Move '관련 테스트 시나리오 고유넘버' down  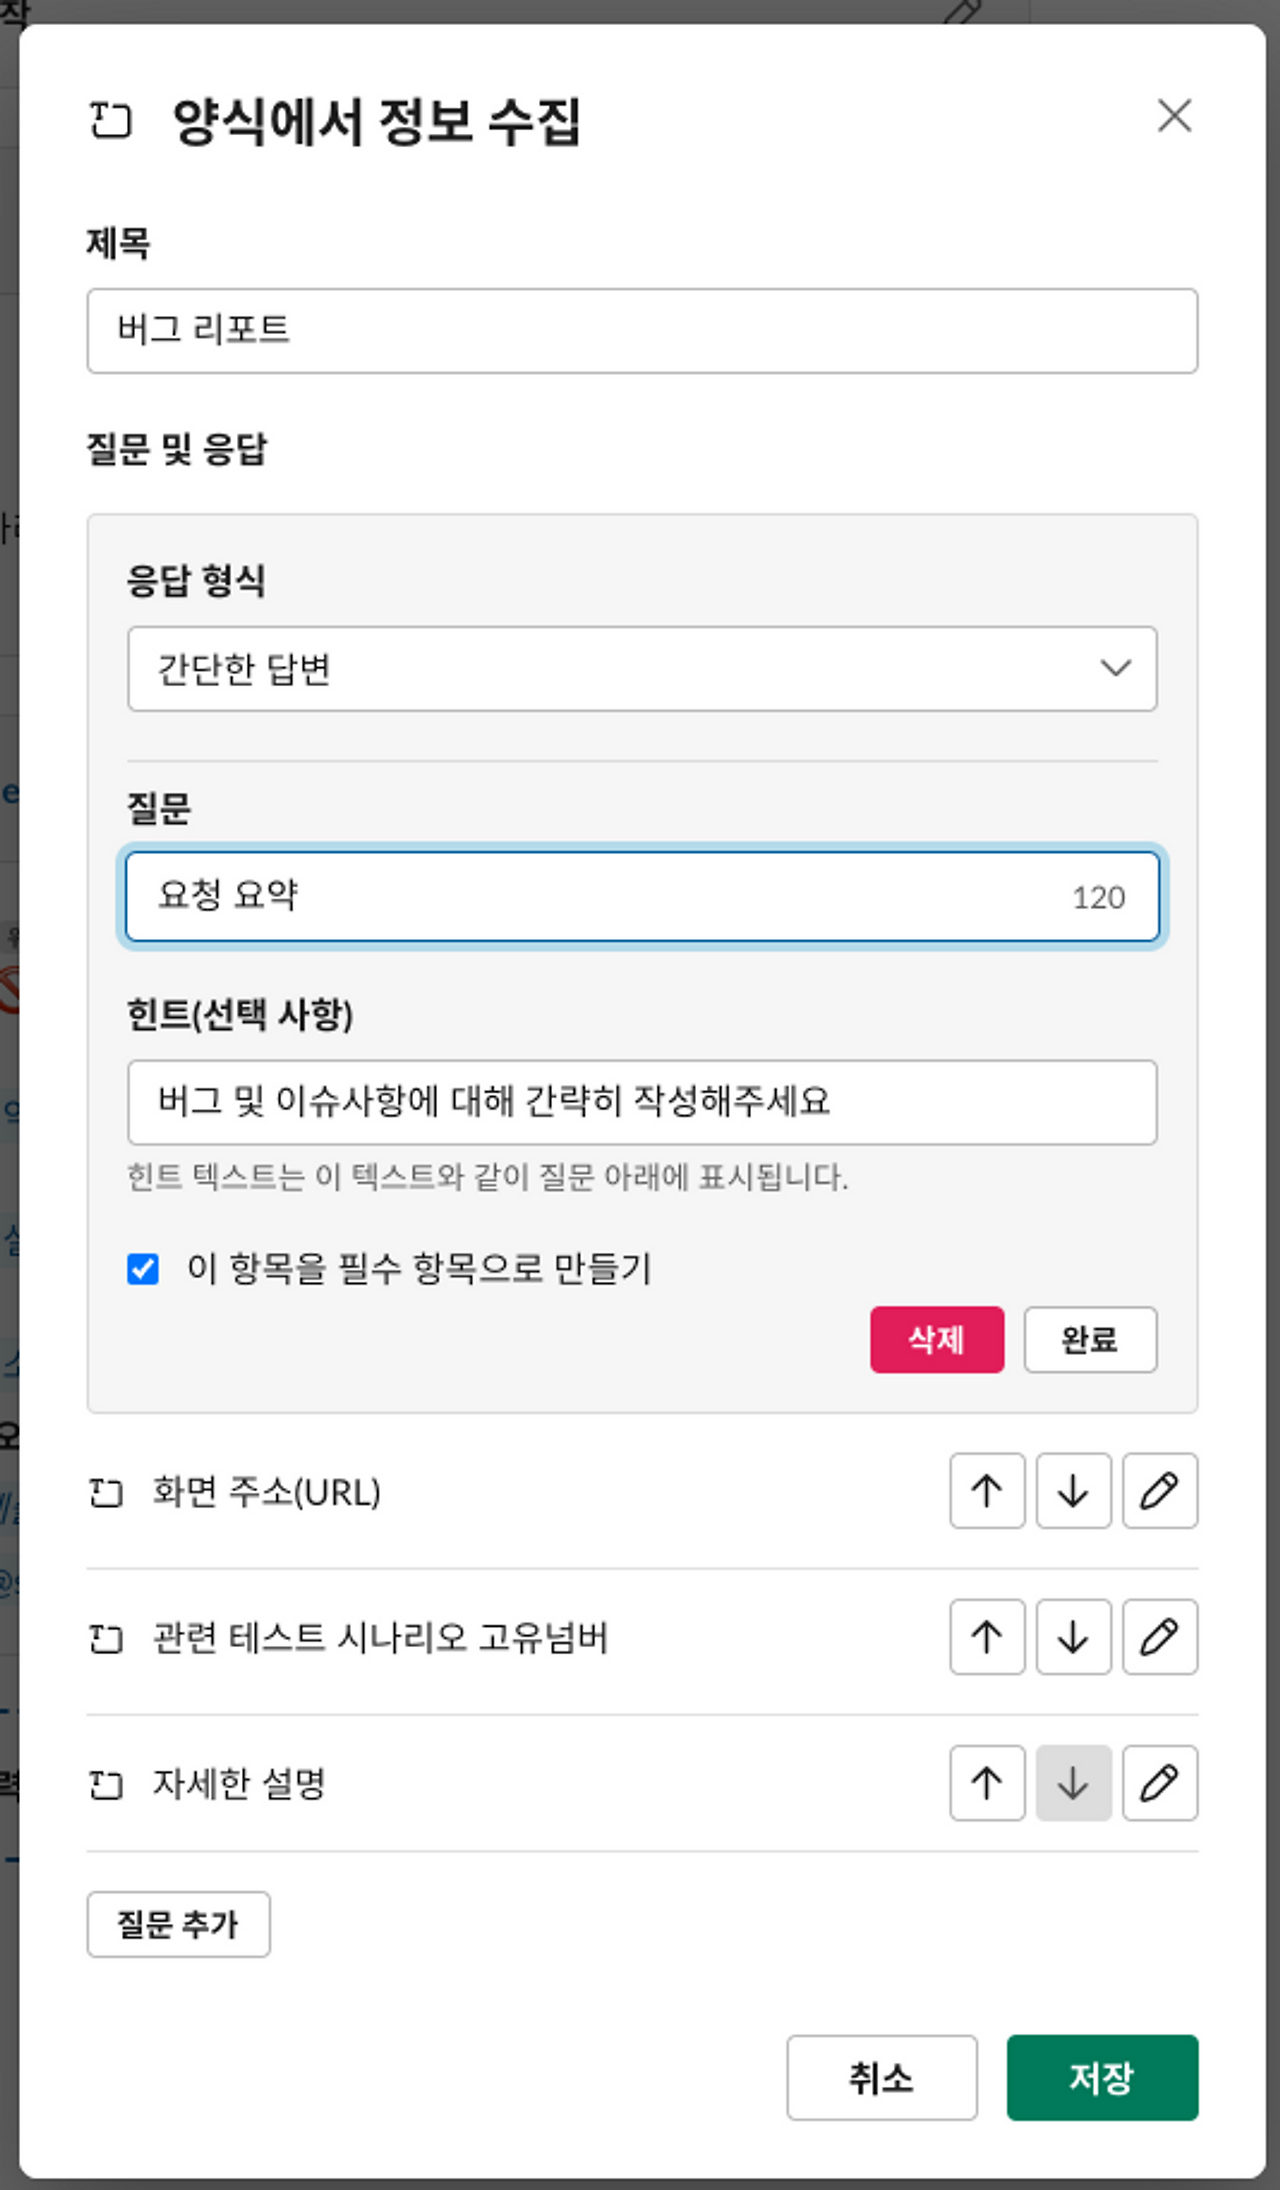pos(1073,1637)
